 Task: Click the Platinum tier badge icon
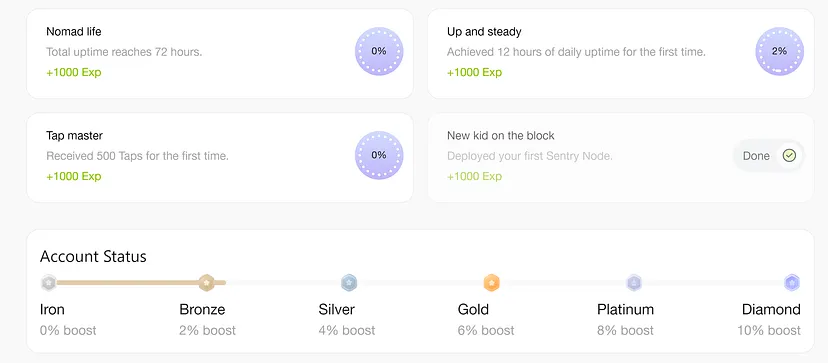[x=634, y=283]
